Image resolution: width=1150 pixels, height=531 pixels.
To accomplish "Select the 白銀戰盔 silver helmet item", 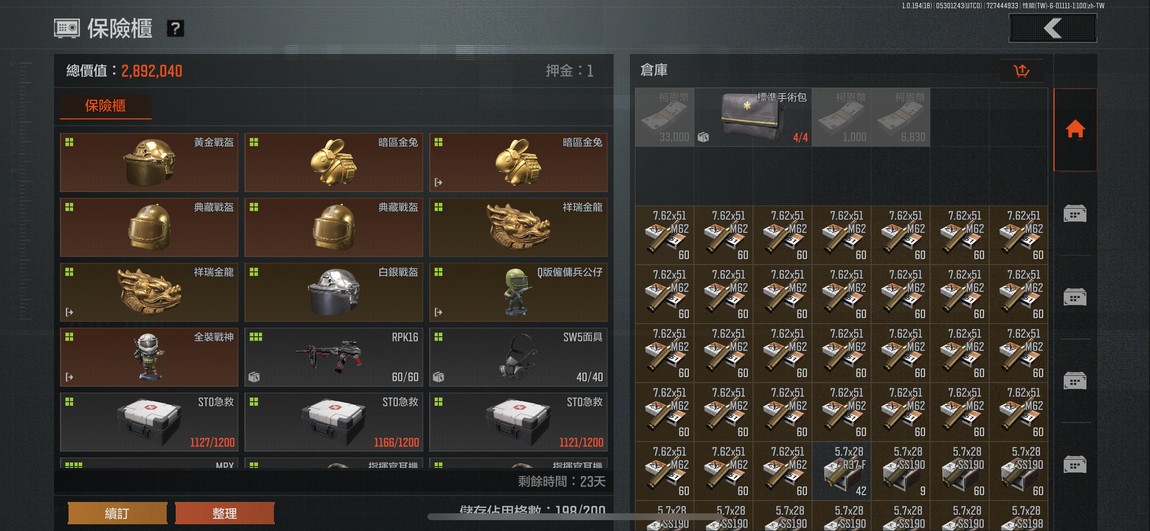I will click(x=334, y=293).
